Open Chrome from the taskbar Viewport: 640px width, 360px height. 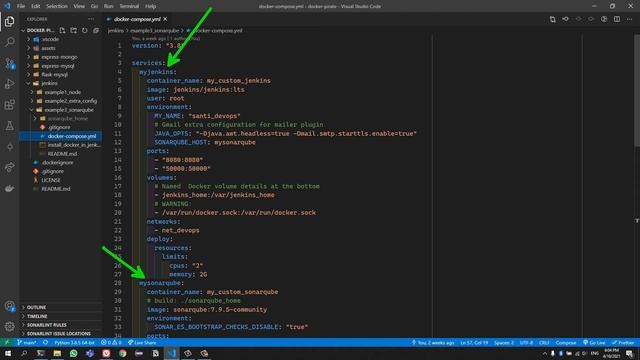(x=122, y=353)
